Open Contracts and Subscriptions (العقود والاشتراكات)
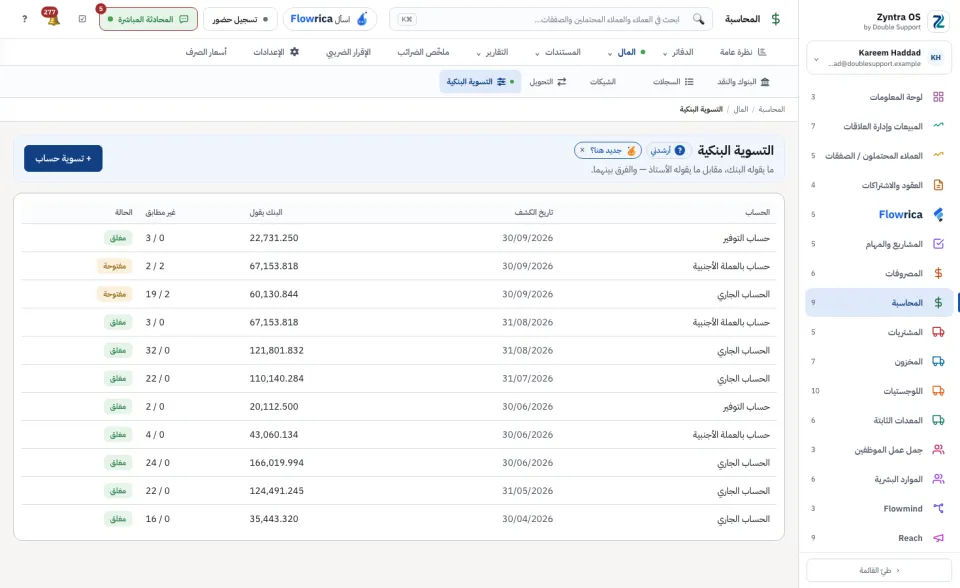Screen dimensions: 960x588 click(x=879, y=185)
